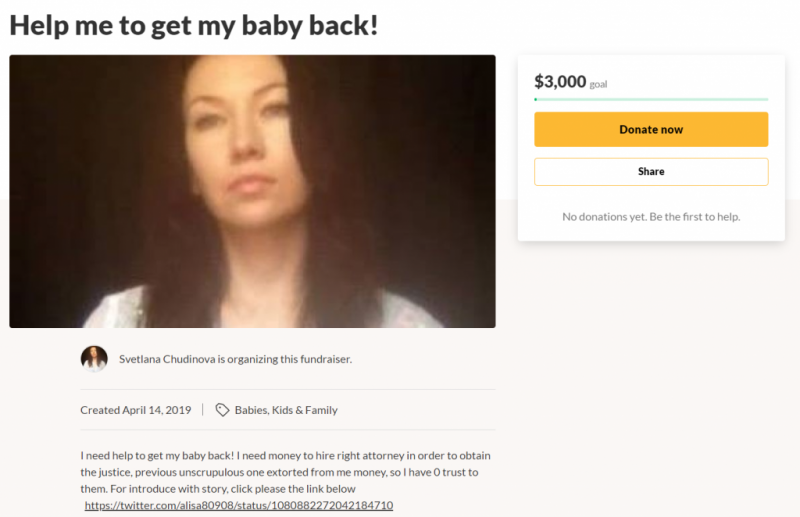Click the 'Be the first to help' text

(x=695, y=217)
